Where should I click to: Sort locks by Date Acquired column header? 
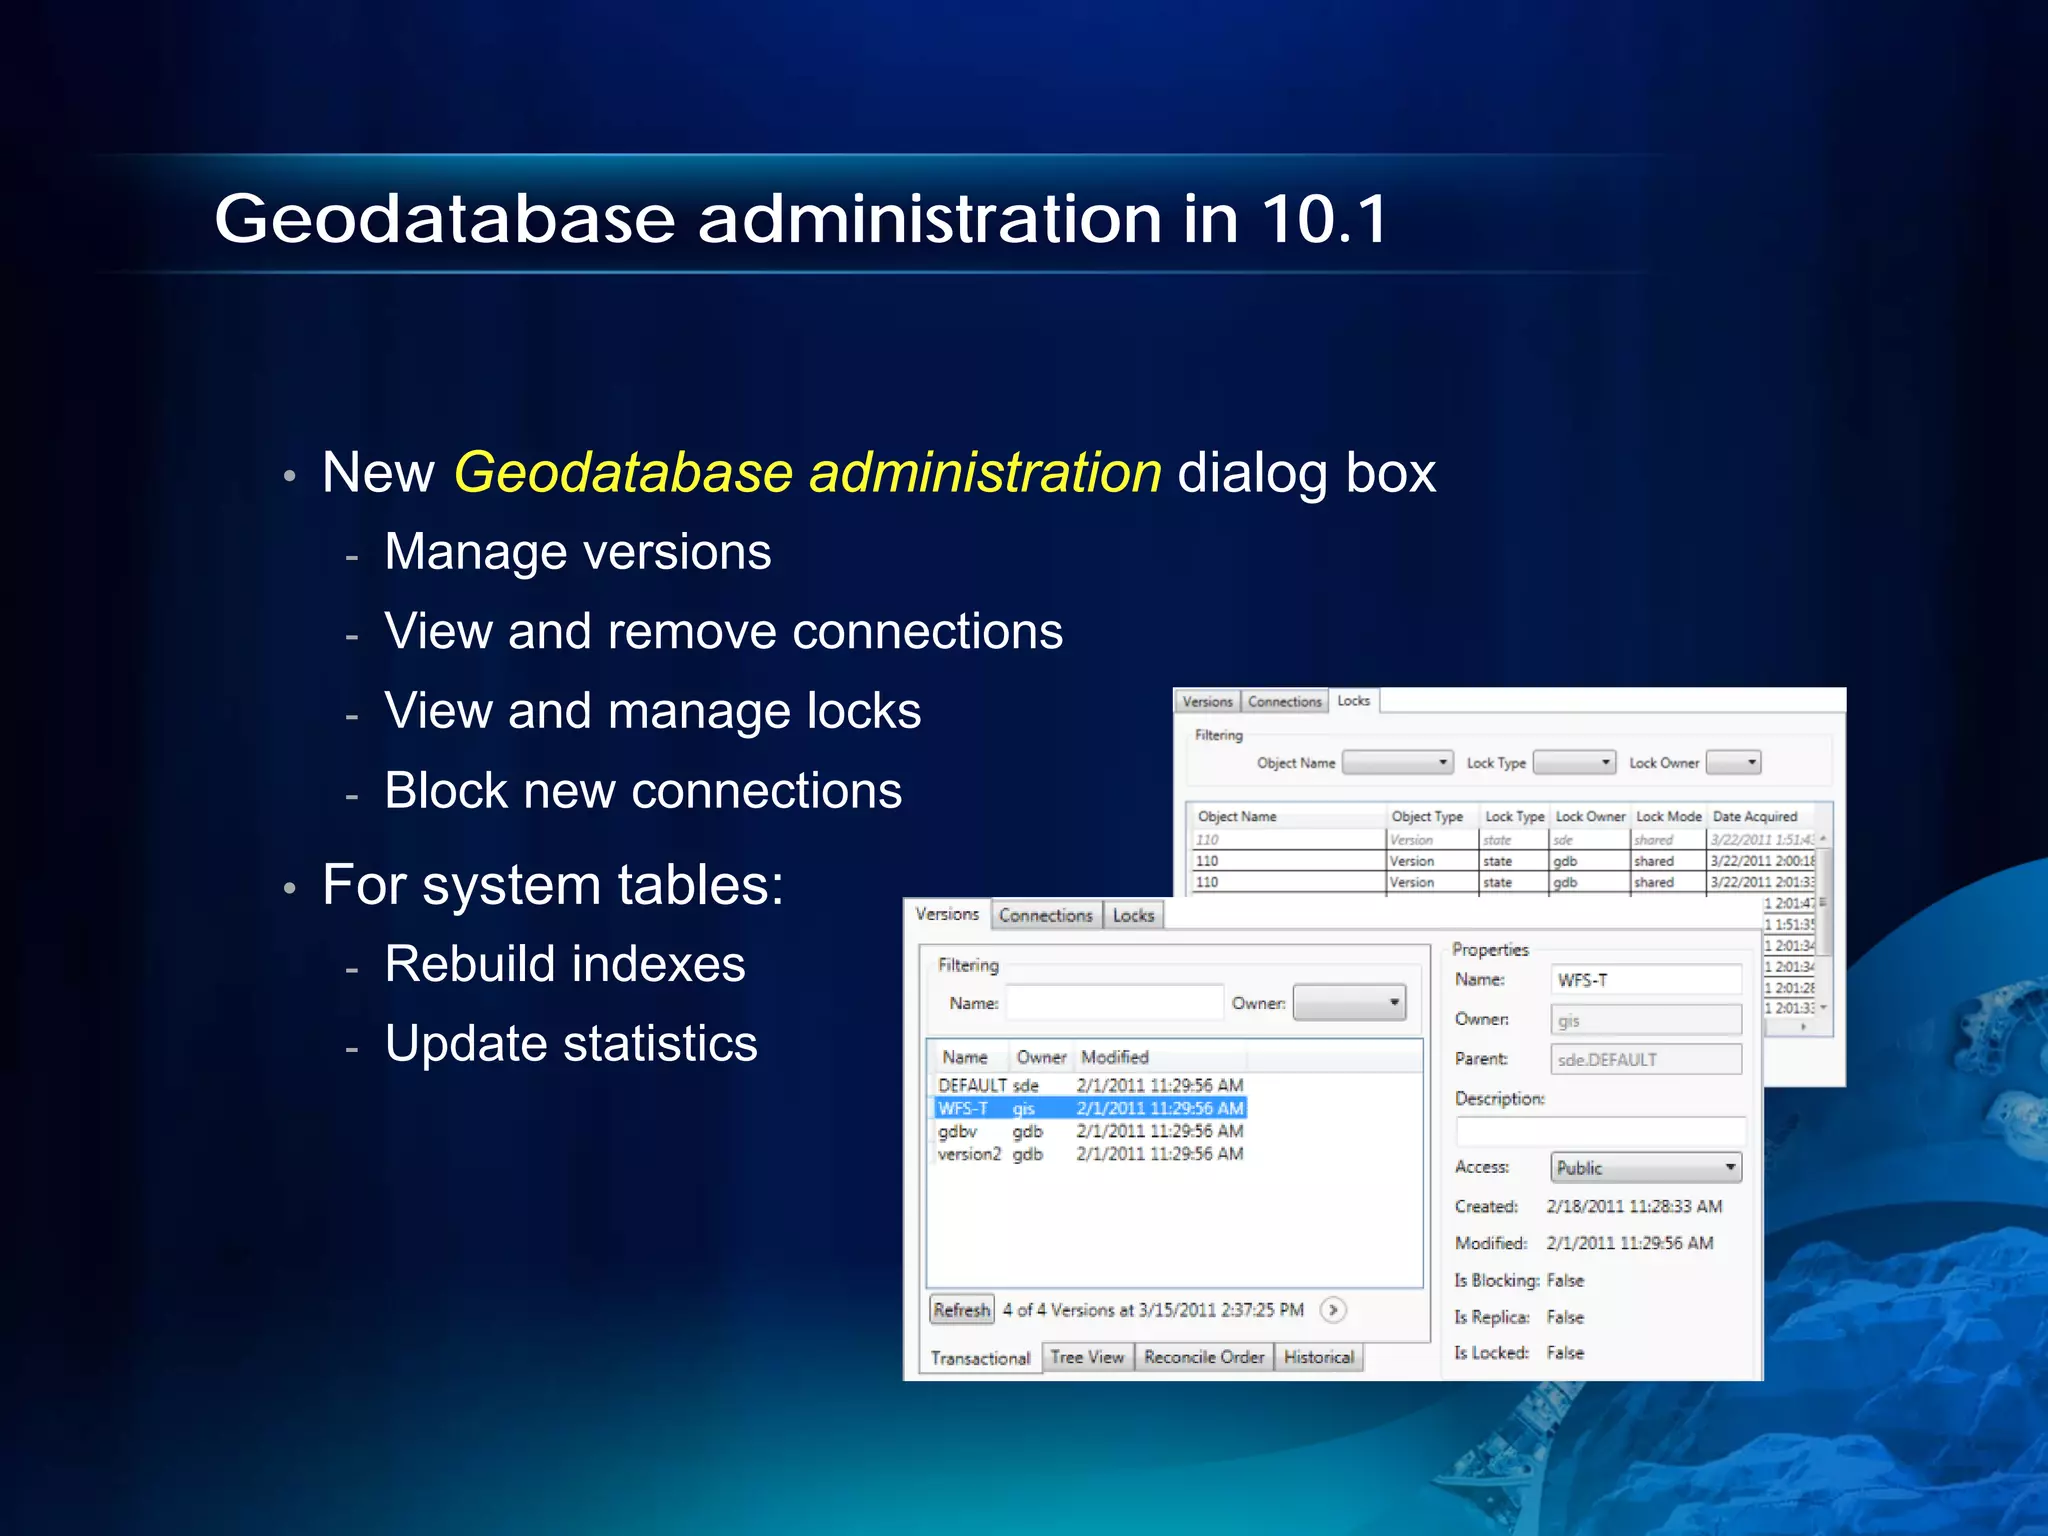pos(1760,816)
